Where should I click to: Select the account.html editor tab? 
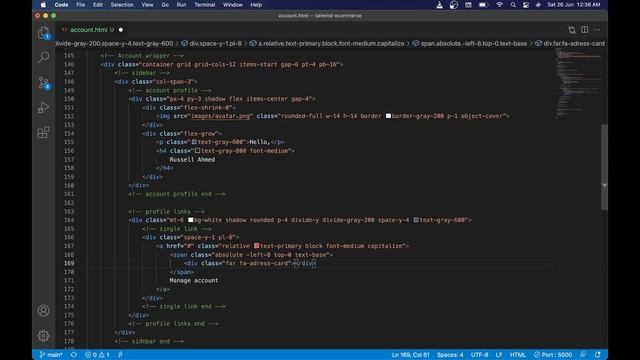pos(89,30)
